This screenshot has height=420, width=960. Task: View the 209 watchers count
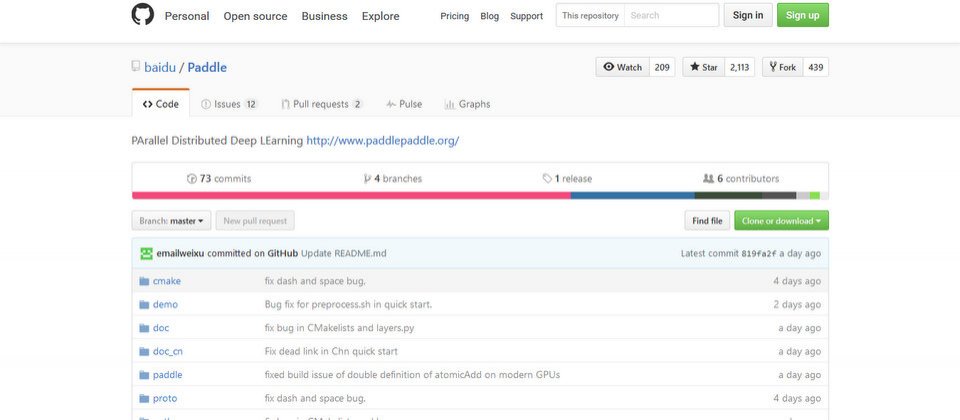pyautogui.click(x=662, y=67)
